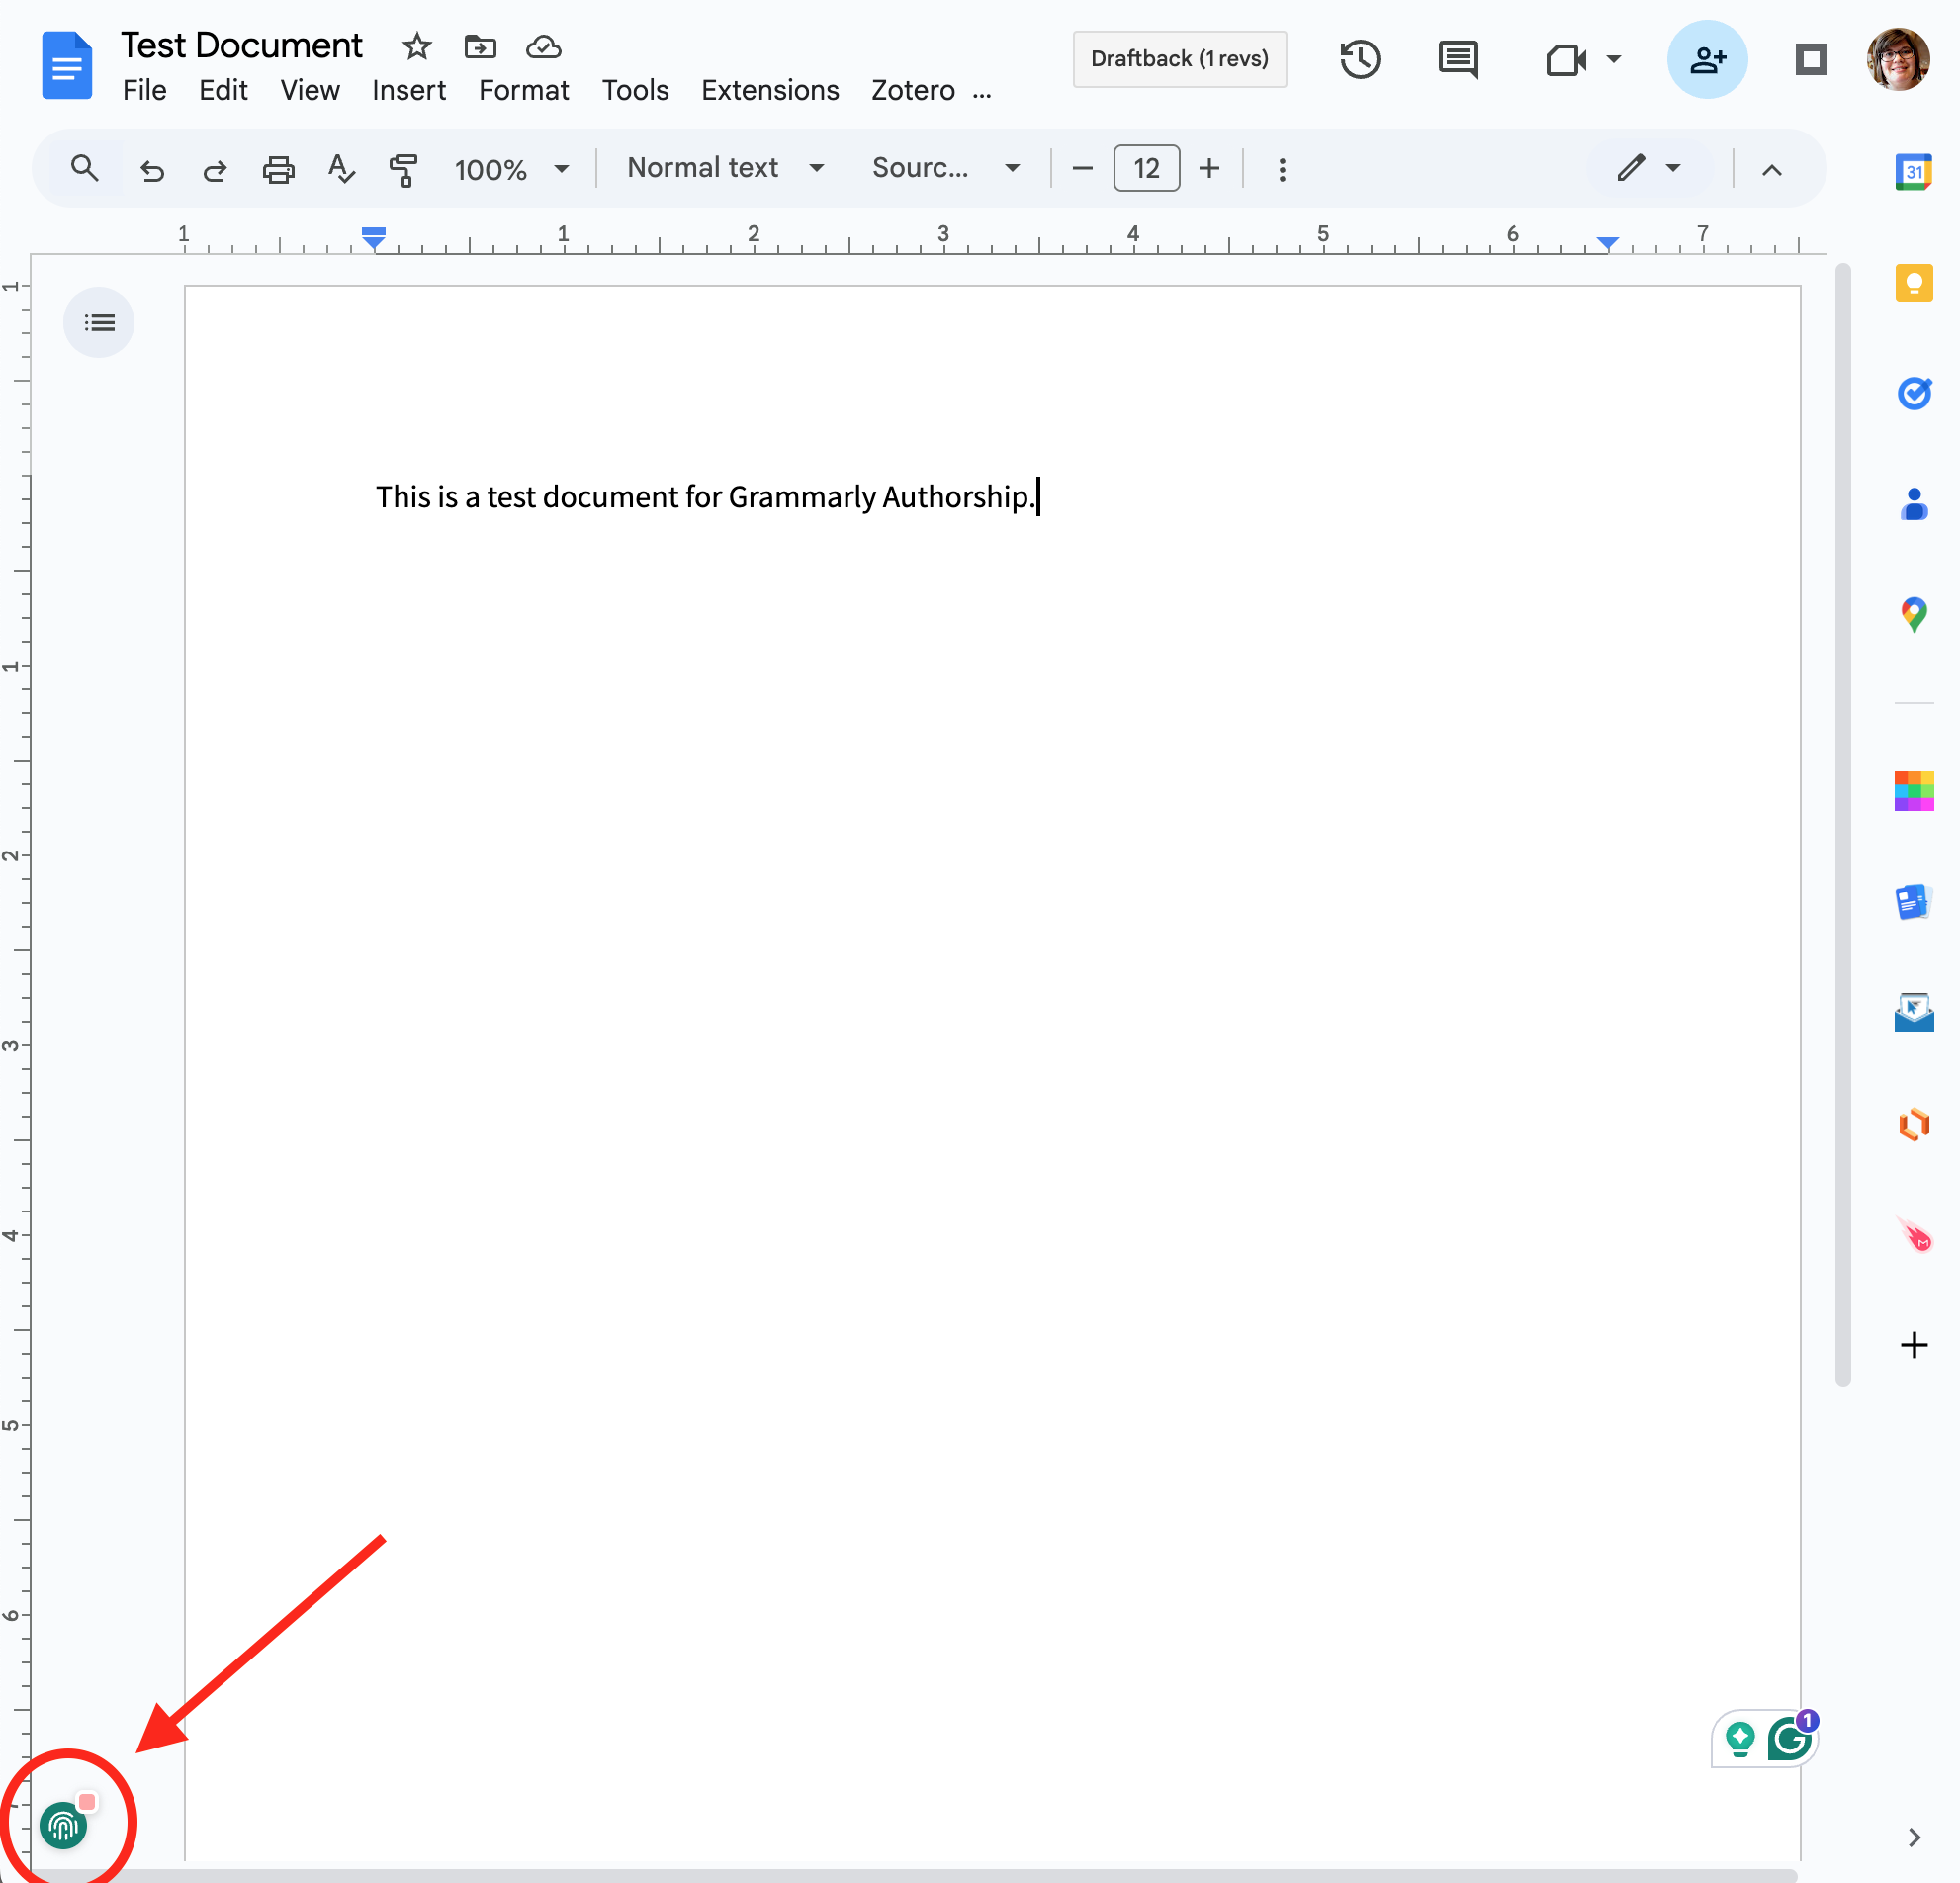Click the Share add-person button
Image resolution: width=1960 pixels, height=1883 pixels.
(1706, 59)
